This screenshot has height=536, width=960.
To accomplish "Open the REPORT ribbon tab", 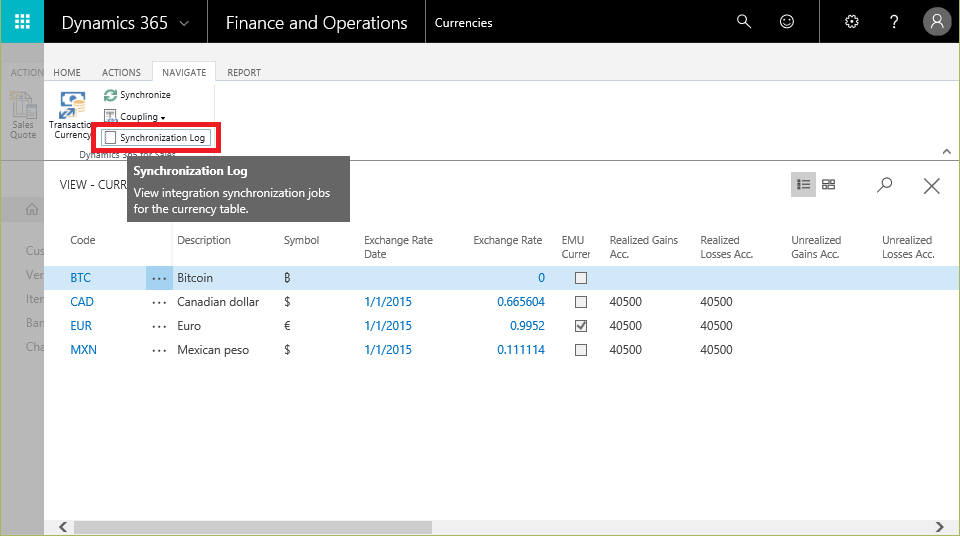I will [x=244, y=72].
